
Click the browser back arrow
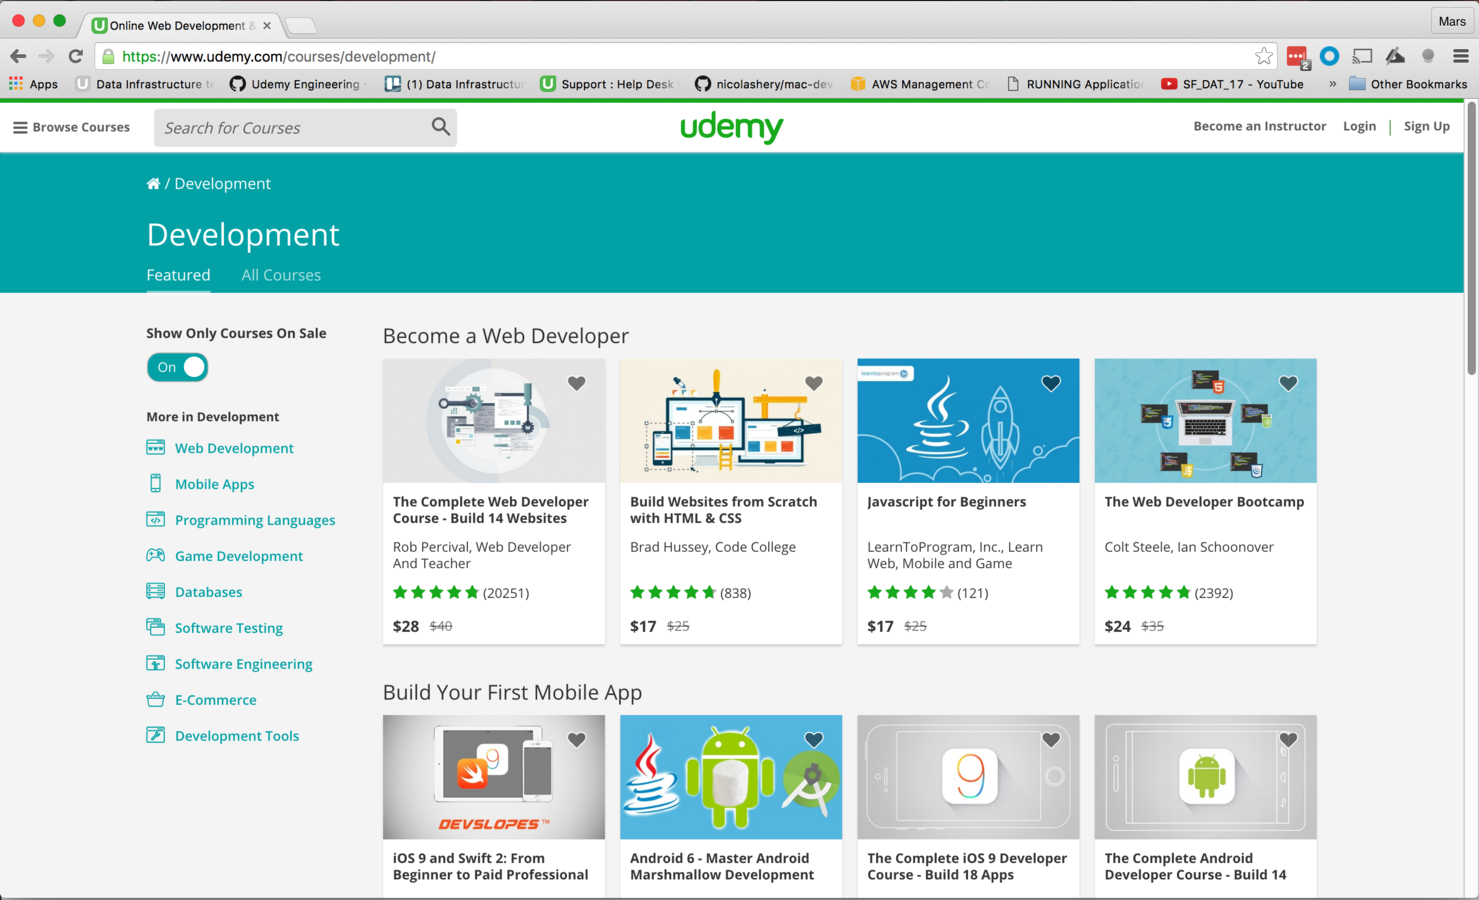click(18, 56)
